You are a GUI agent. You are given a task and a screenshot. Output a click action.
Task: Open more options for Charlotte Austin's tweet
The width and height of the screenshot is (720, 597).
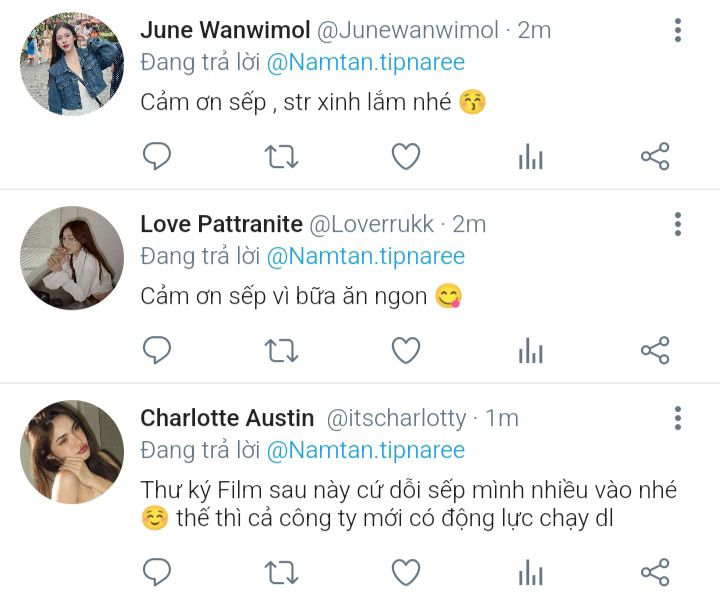pos(678,418)
